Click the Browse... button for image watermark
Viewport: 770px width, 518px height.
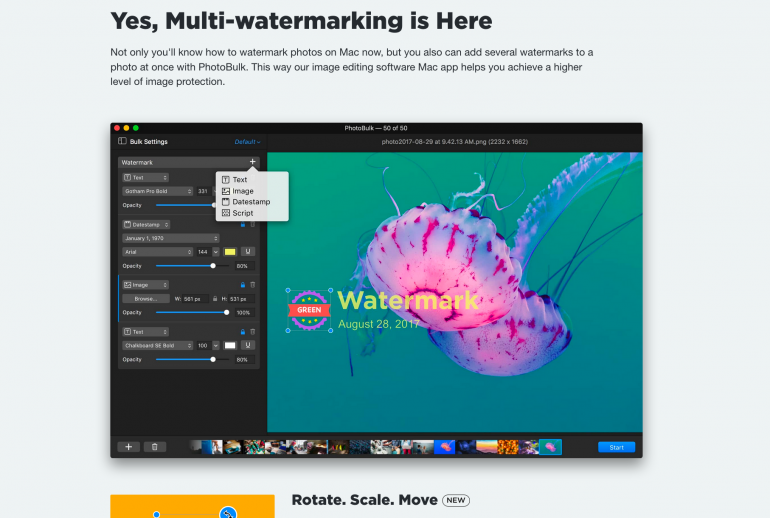point(146,298)
